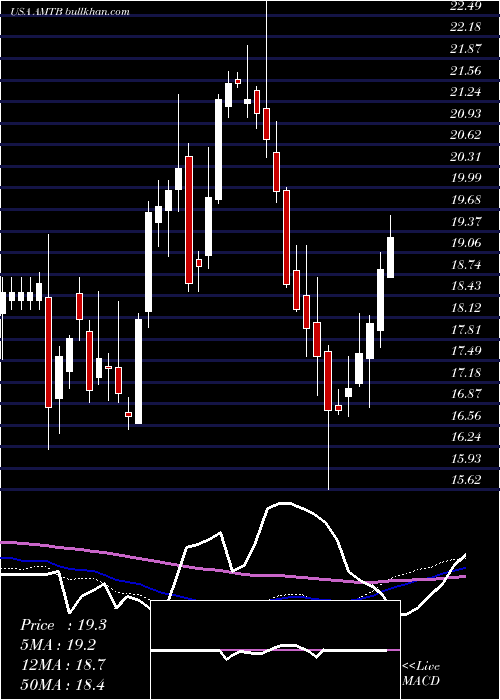Click the MACD inset panel
Screen dimensions: 500x700
click(275, 650)
